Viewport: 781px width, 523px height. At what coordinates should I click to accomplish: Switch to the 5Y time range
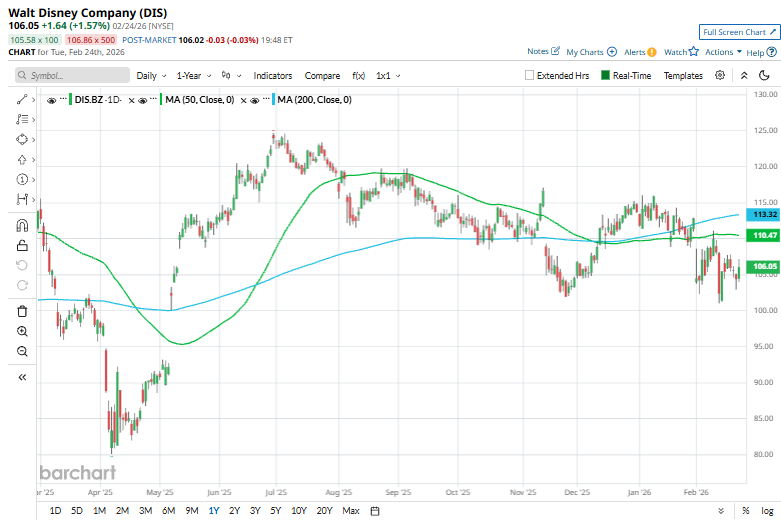tap(276, 511)
